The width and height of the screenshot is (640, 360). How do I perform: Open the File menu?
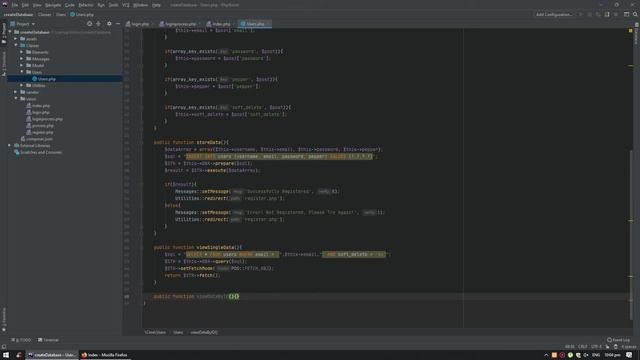15,5
